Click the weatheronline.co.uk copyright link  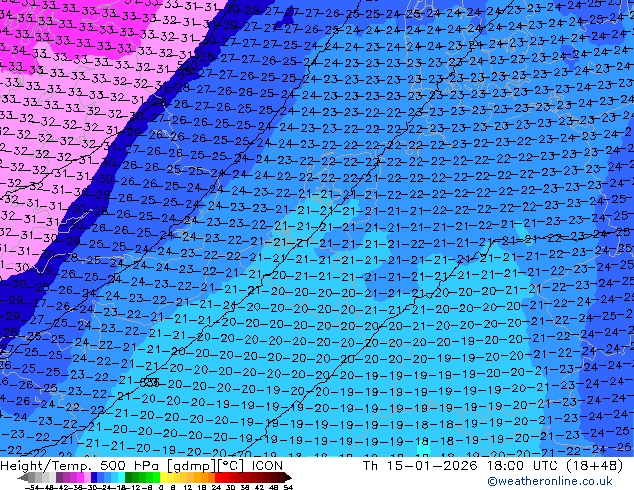point(550,481)
